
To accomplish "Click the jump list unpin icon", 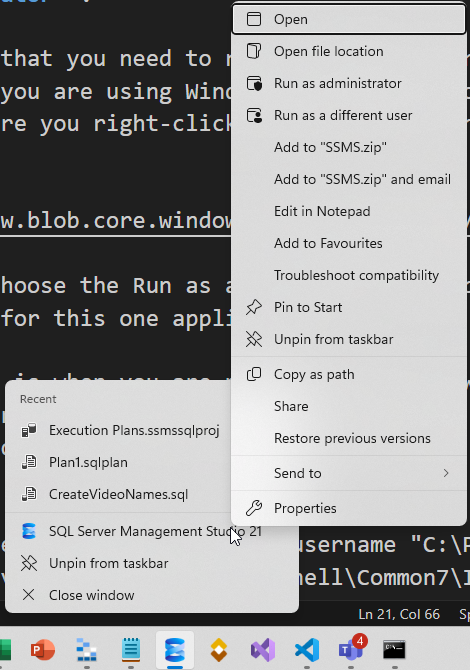I will tap(29, 563).
